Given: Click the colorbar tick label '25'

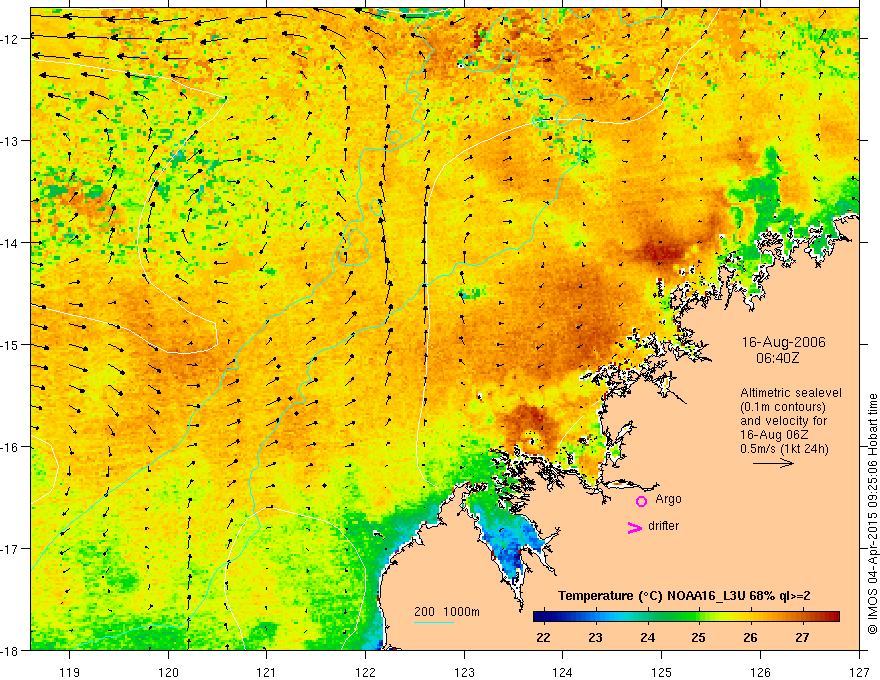Looking at the screenshot, I should pos(699,637).
